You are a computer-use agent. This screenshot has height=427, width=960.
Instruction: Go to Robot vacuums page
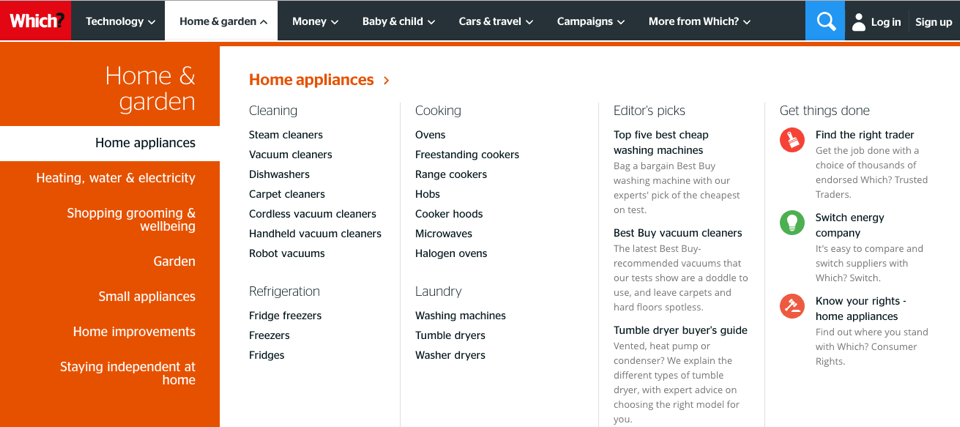coord(287,254)
